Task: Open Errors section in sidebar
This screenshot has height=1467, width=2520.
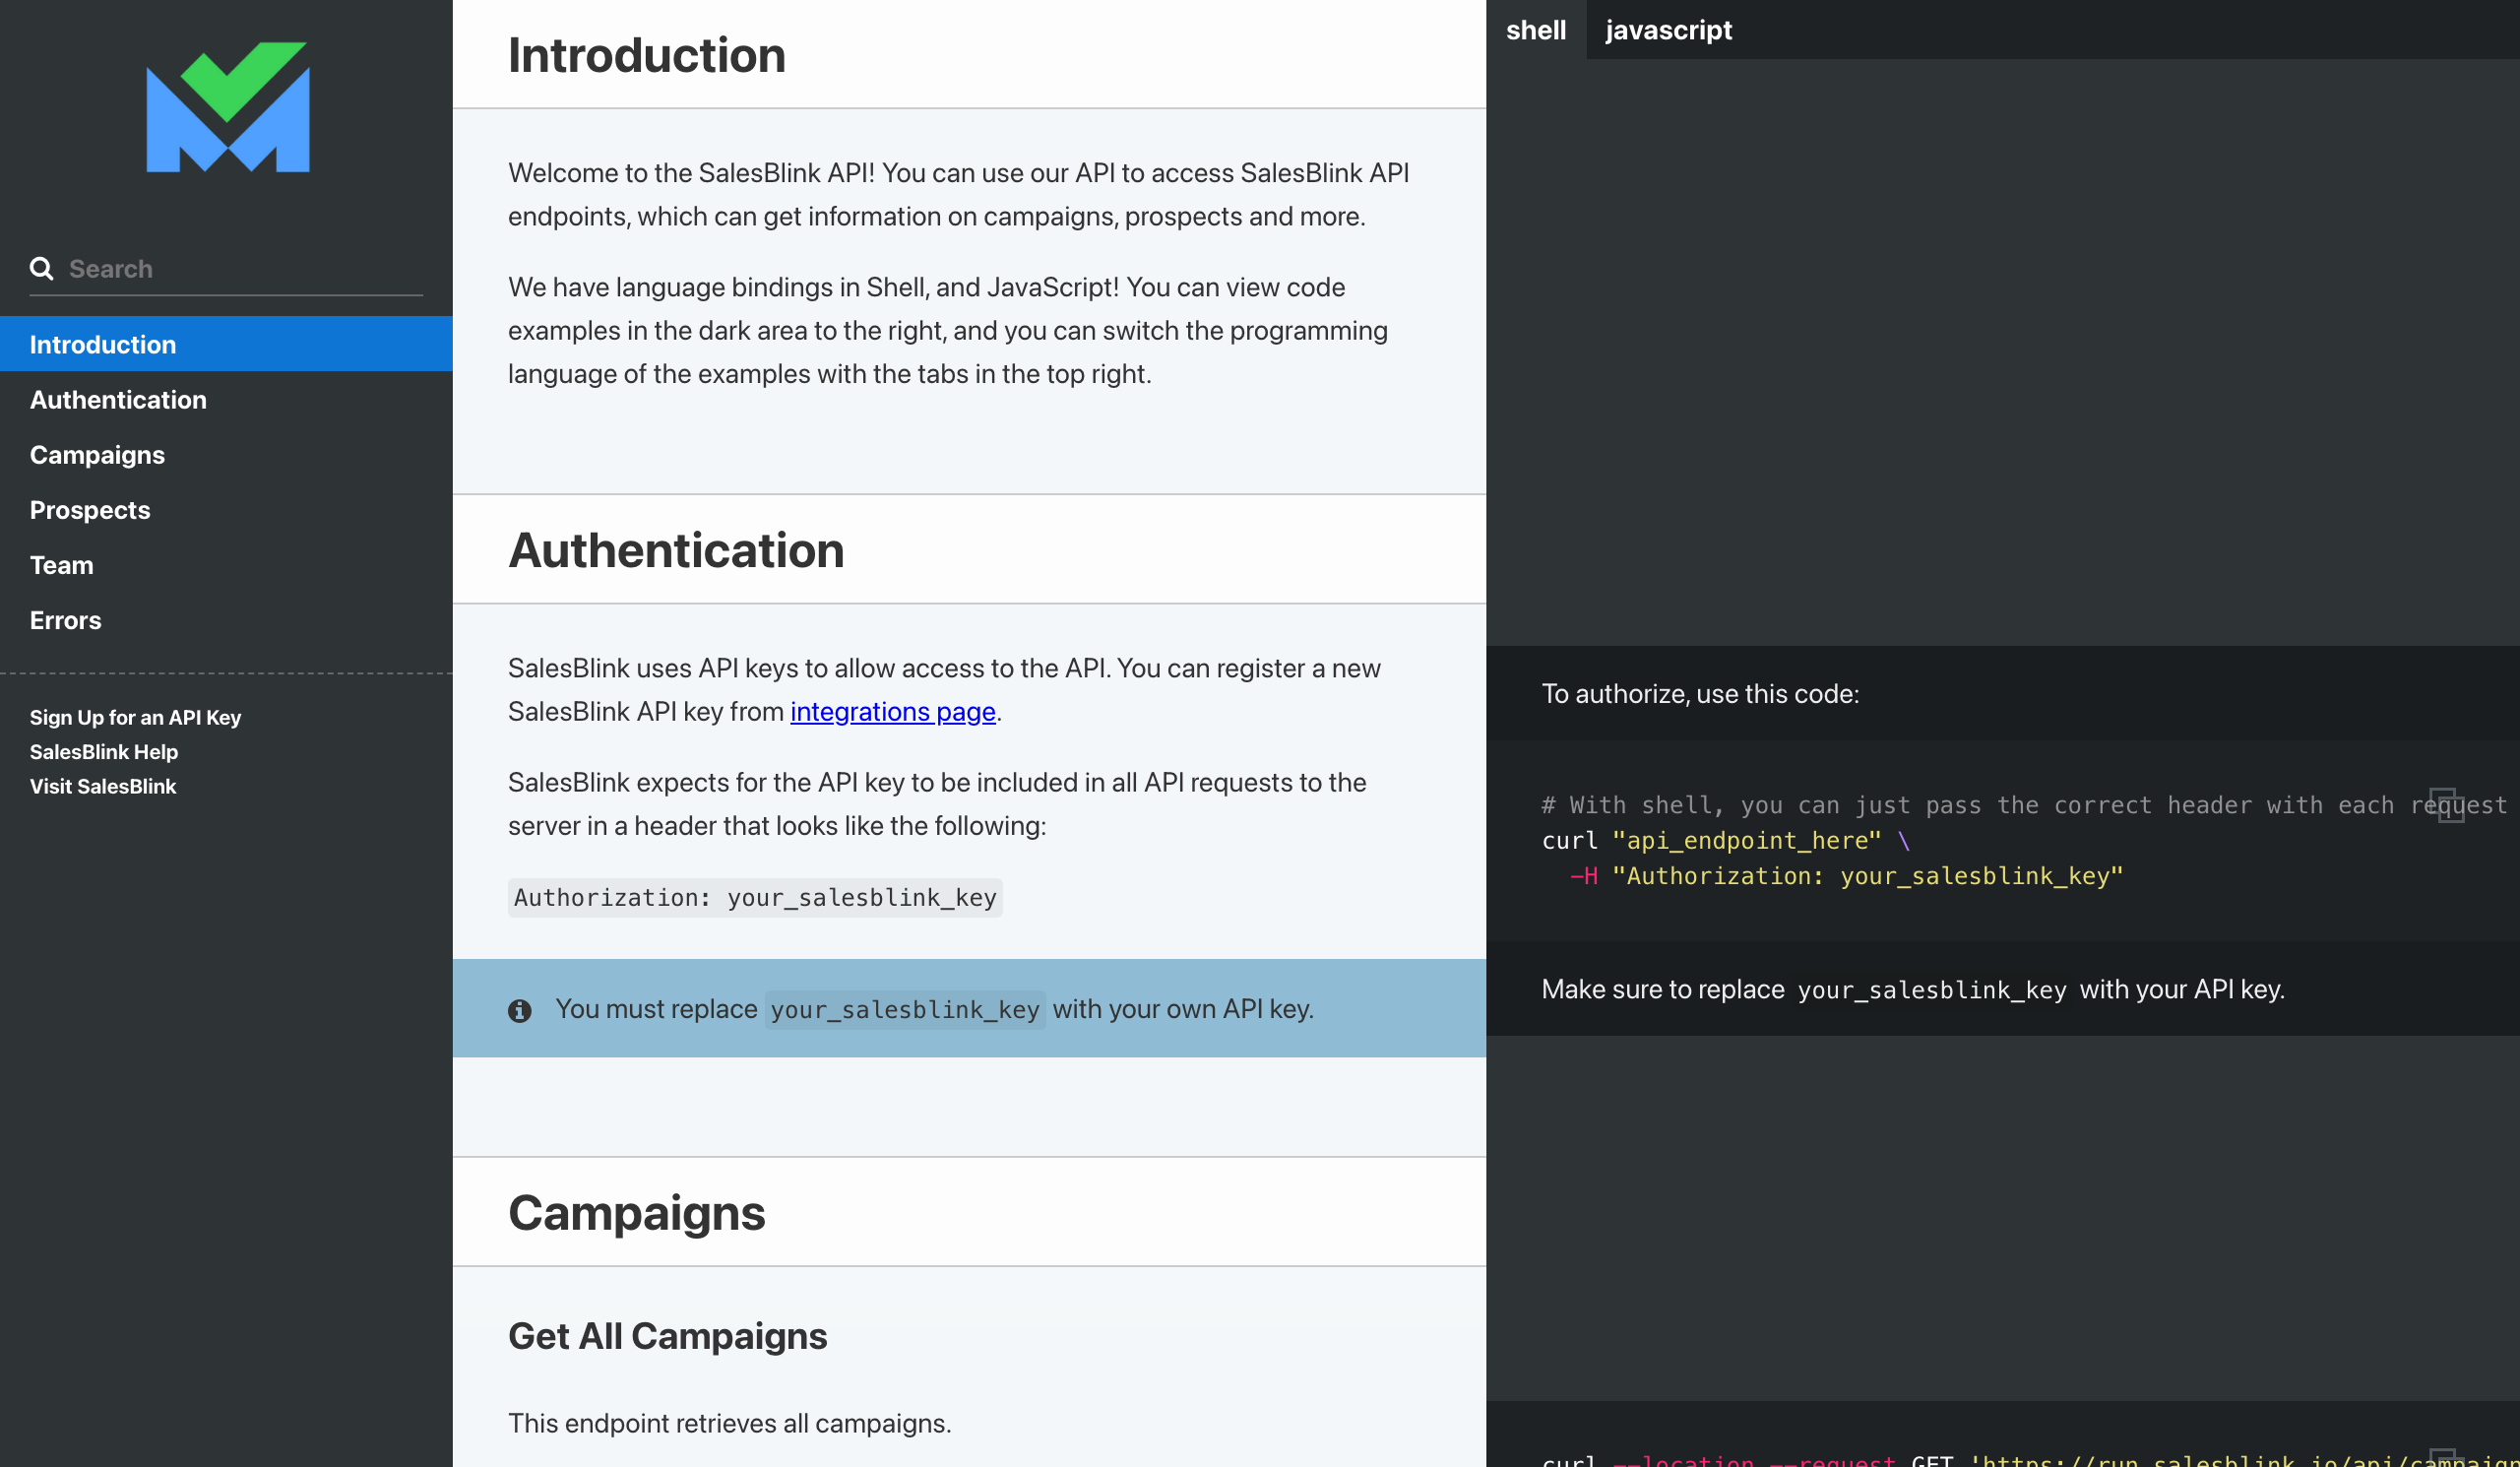Action: coord(226,619)
